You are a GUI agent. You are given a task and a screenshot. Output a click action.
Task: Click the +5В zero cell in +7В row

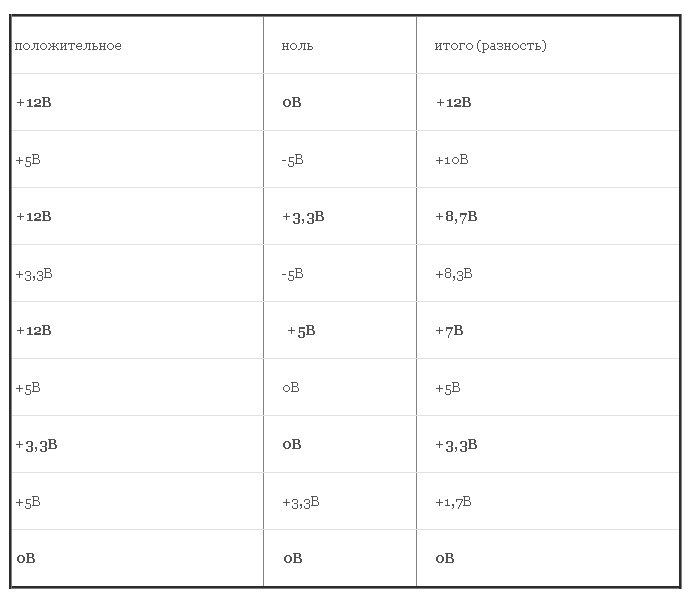click(301, 330)
